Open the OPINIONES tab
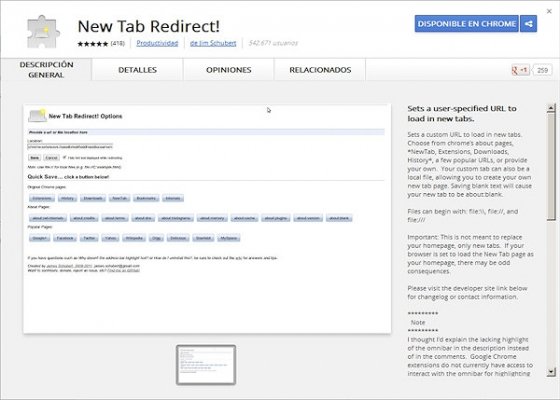The image size is (560, 400). (229, 70)
